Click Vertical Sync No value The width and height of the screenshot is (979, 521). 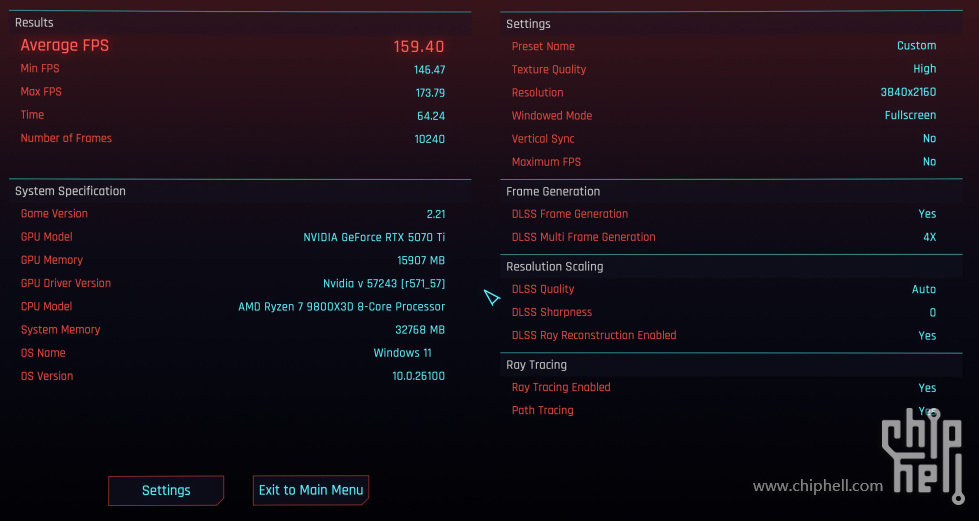pyautogui.click(x=930, y=139)
